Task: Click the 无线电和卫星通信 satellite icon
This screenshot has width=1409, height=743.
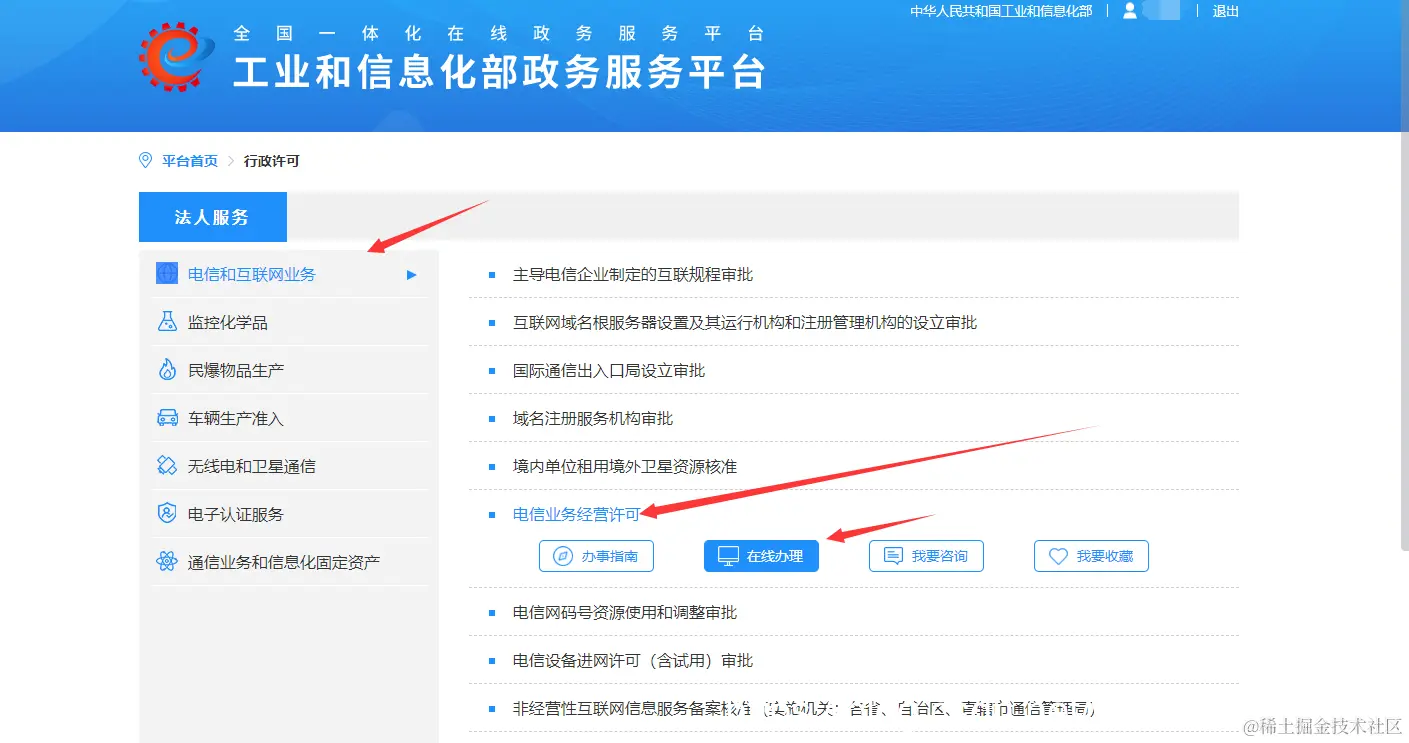Action: click(167, 465)
